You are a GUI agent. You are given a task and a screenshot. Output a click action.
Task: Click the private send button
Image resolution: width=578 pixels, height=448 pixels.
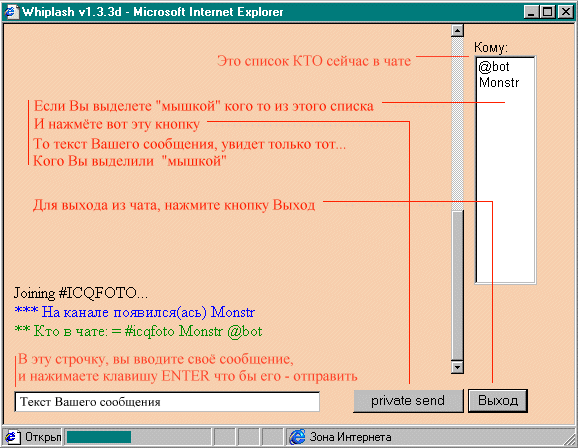point(408,400)
